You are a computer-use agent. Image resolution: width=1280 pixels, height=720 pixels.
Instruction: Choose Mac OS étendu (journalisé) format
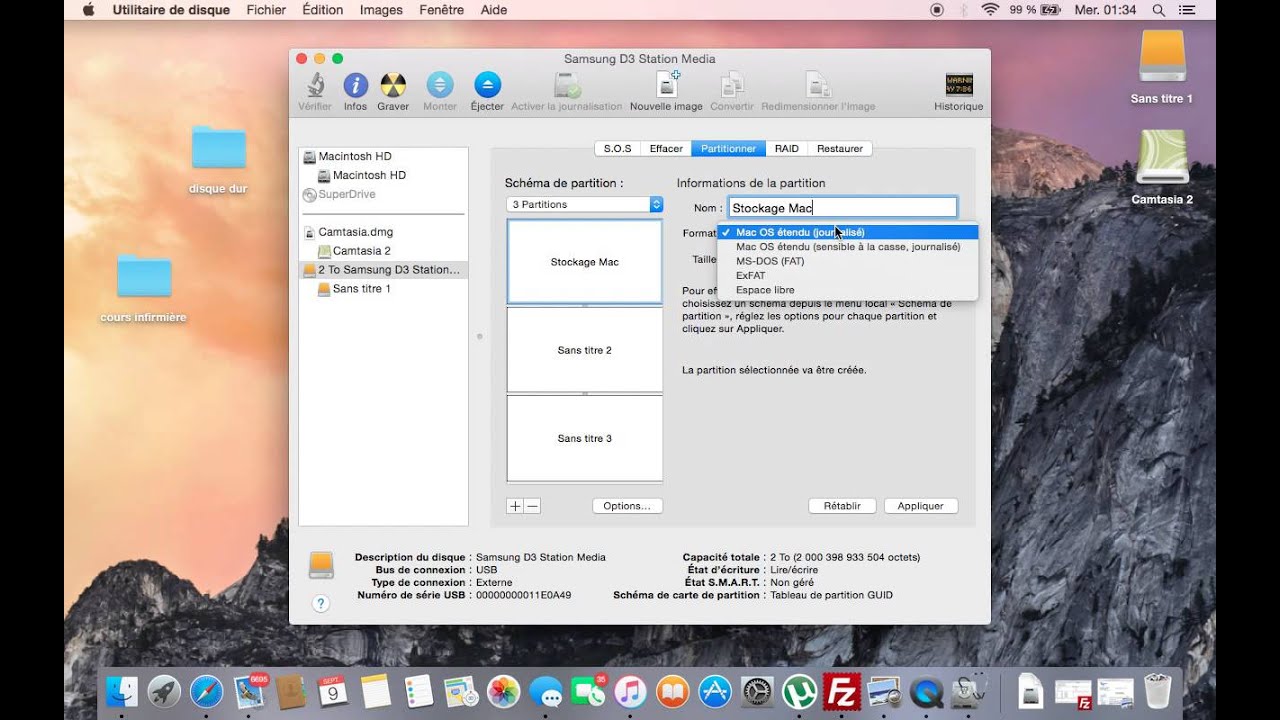847,232
